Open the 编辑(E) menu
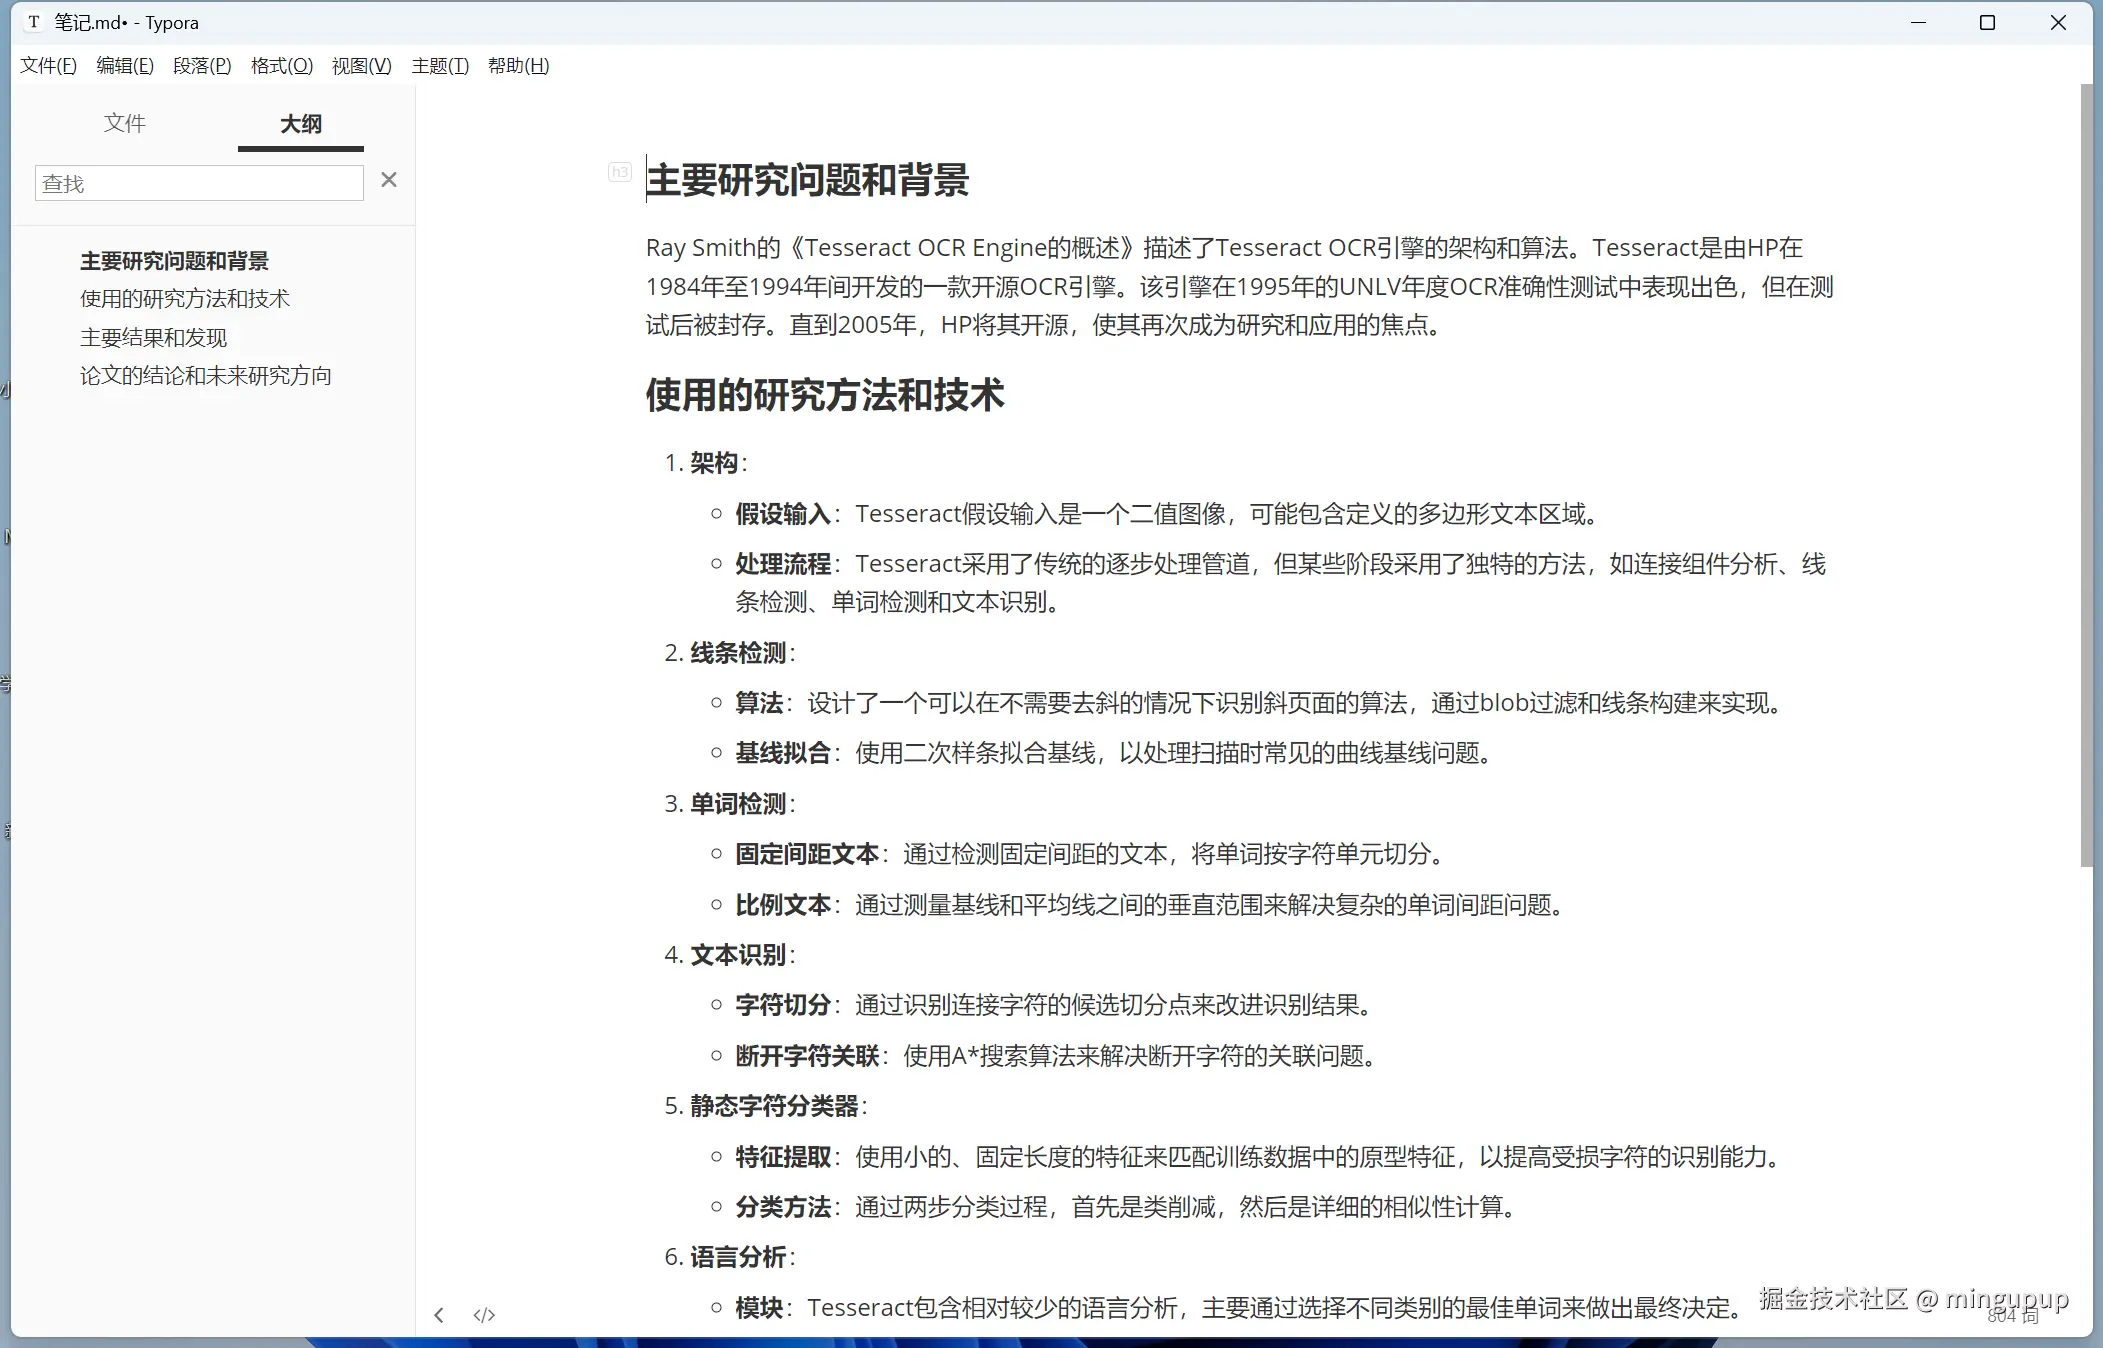Screen dimensions: 2103x1348 124,65
